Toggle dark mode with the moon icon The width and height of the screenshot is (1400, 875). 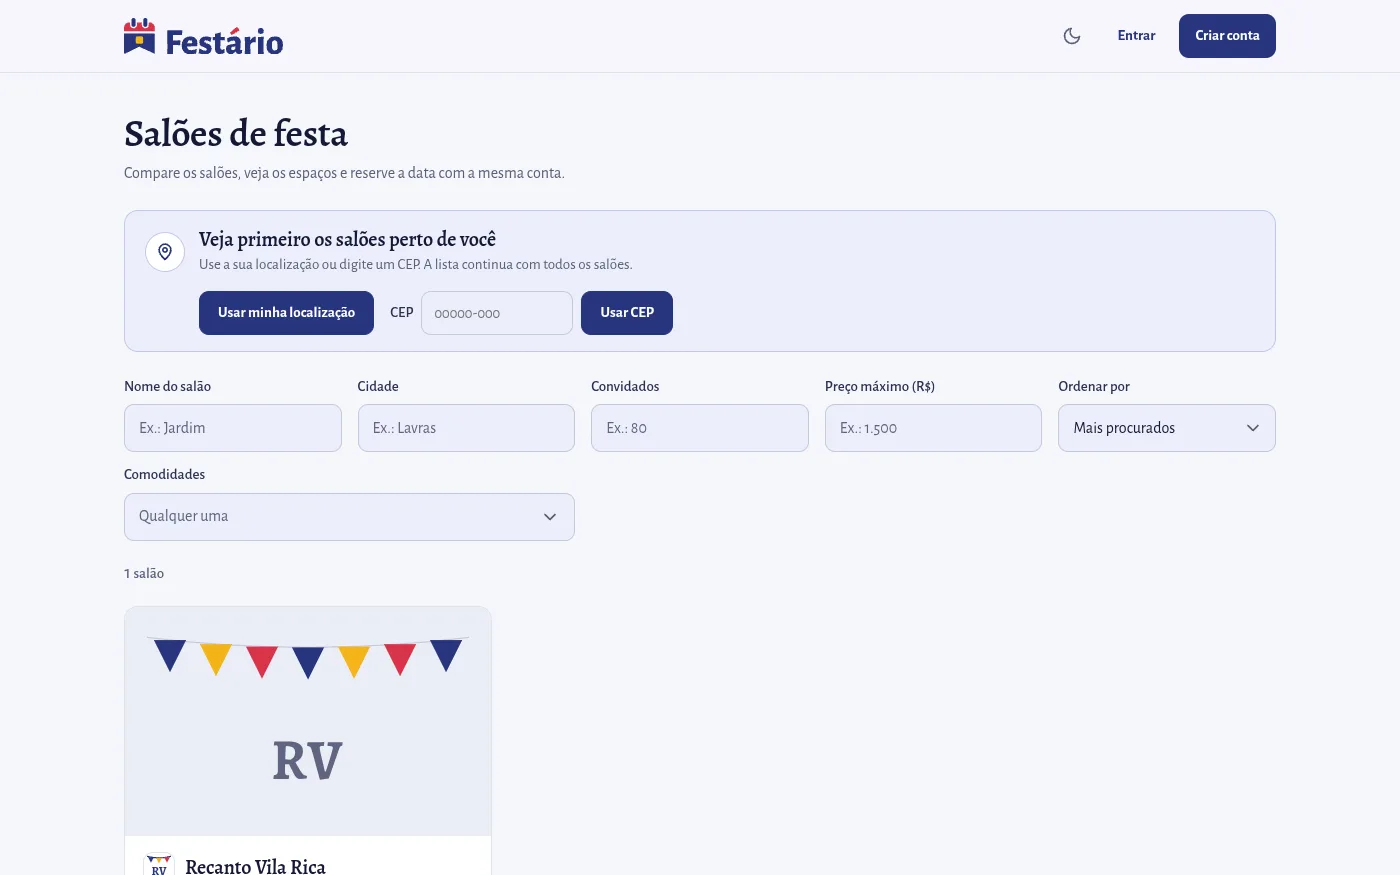coord(1072,36)
